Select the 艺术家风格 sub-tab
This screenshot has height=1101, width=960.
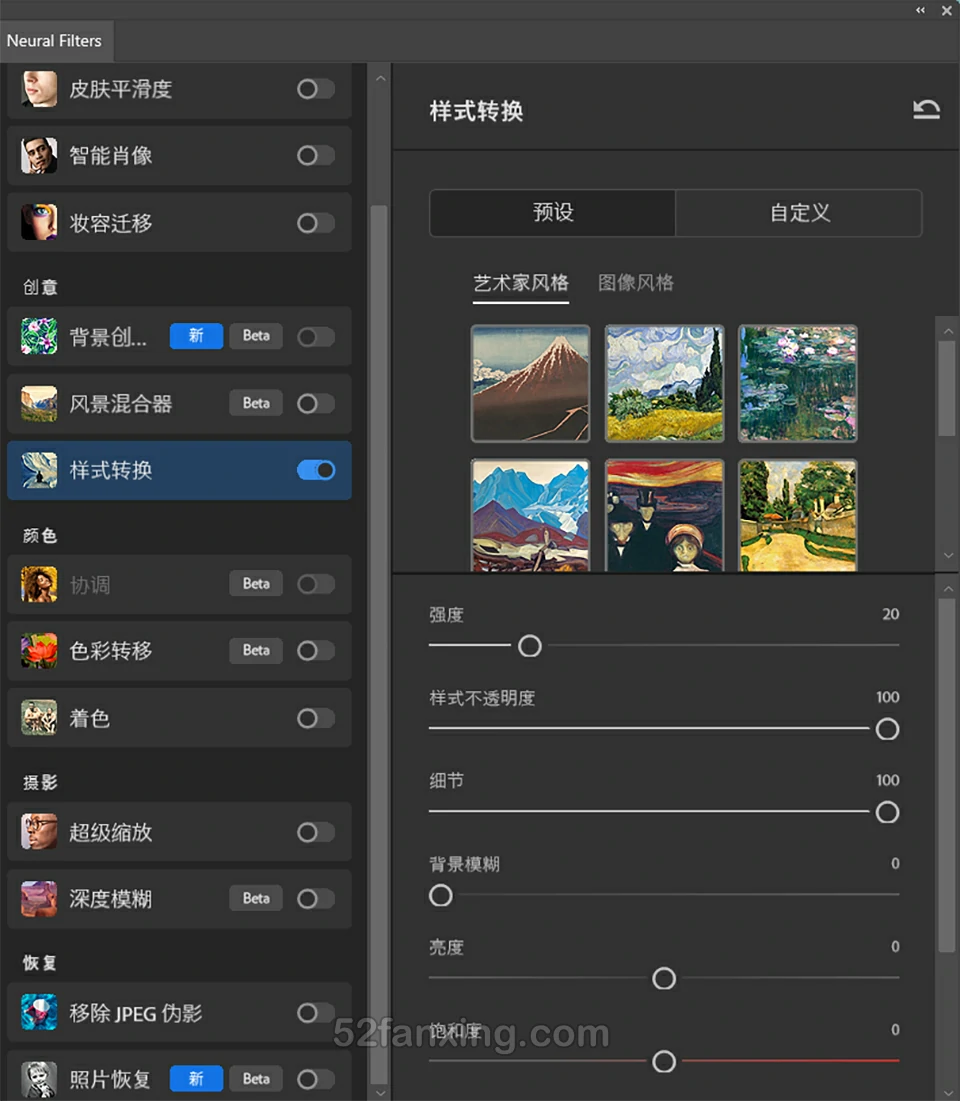[520, 283]
